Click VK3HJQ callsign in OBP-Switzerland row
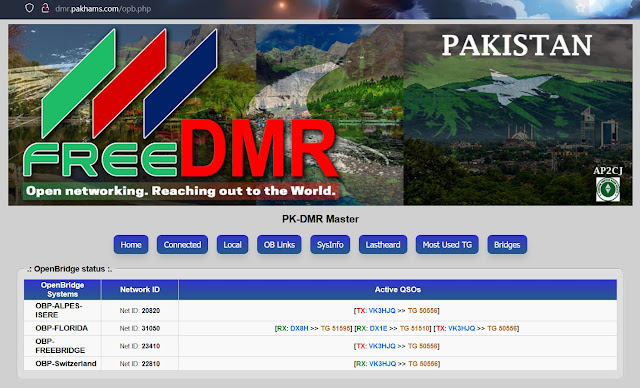The image size is (640, 388). 382,364
